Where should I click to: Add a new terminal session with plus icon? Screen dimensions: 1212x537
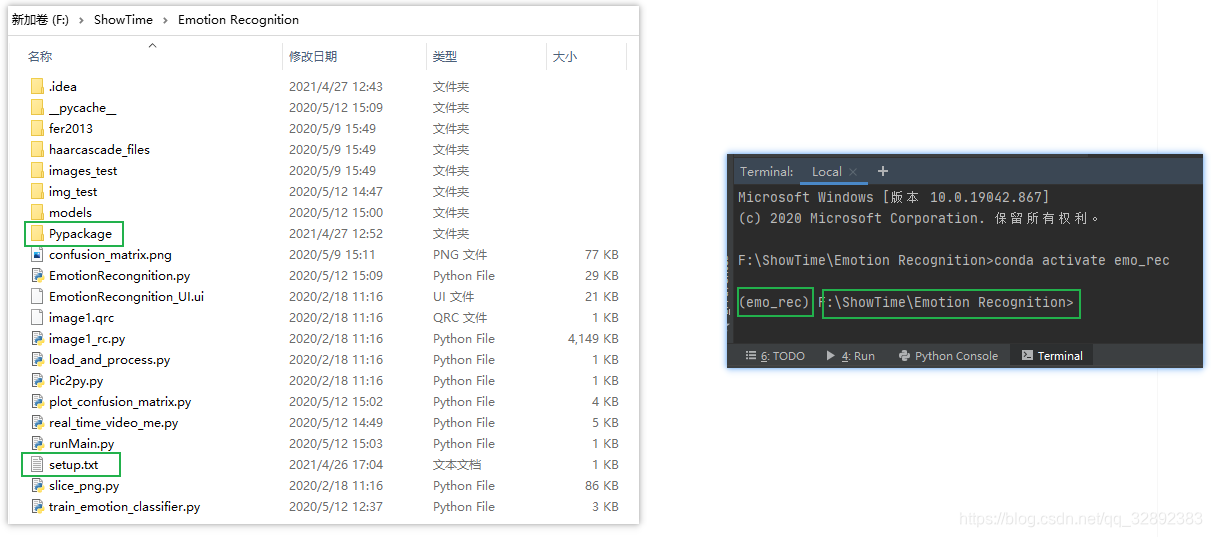(882, 171)
